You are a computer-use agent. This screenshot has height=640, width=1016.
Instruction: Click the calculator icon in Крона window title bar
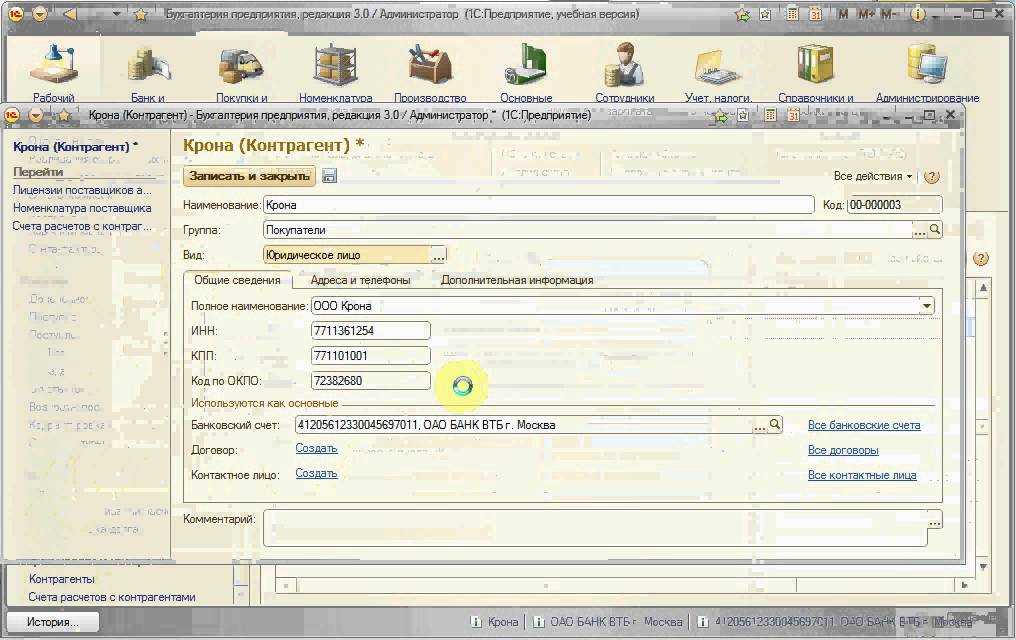(770, 115)
